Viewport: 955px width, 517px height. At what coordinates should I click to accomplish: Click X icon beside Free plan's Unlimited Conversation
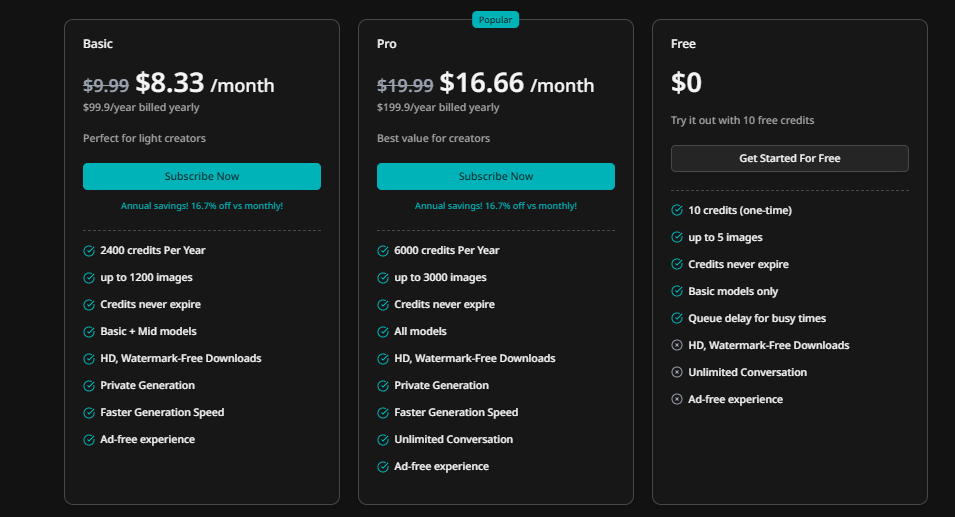pos(677,372)
